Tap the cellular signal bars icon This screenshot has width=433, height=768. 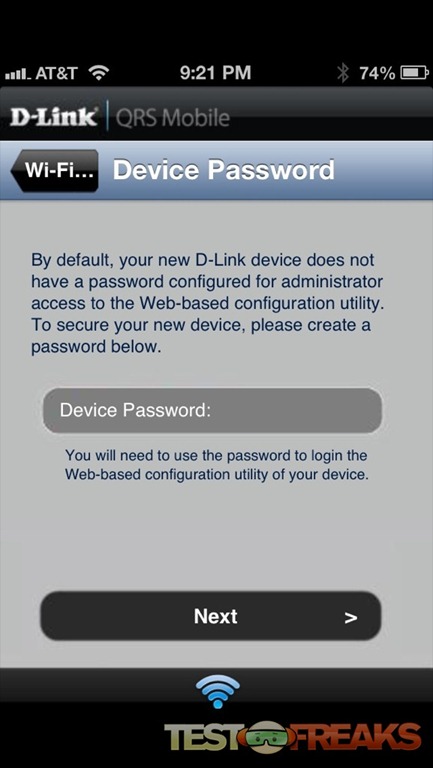[19, 74]
